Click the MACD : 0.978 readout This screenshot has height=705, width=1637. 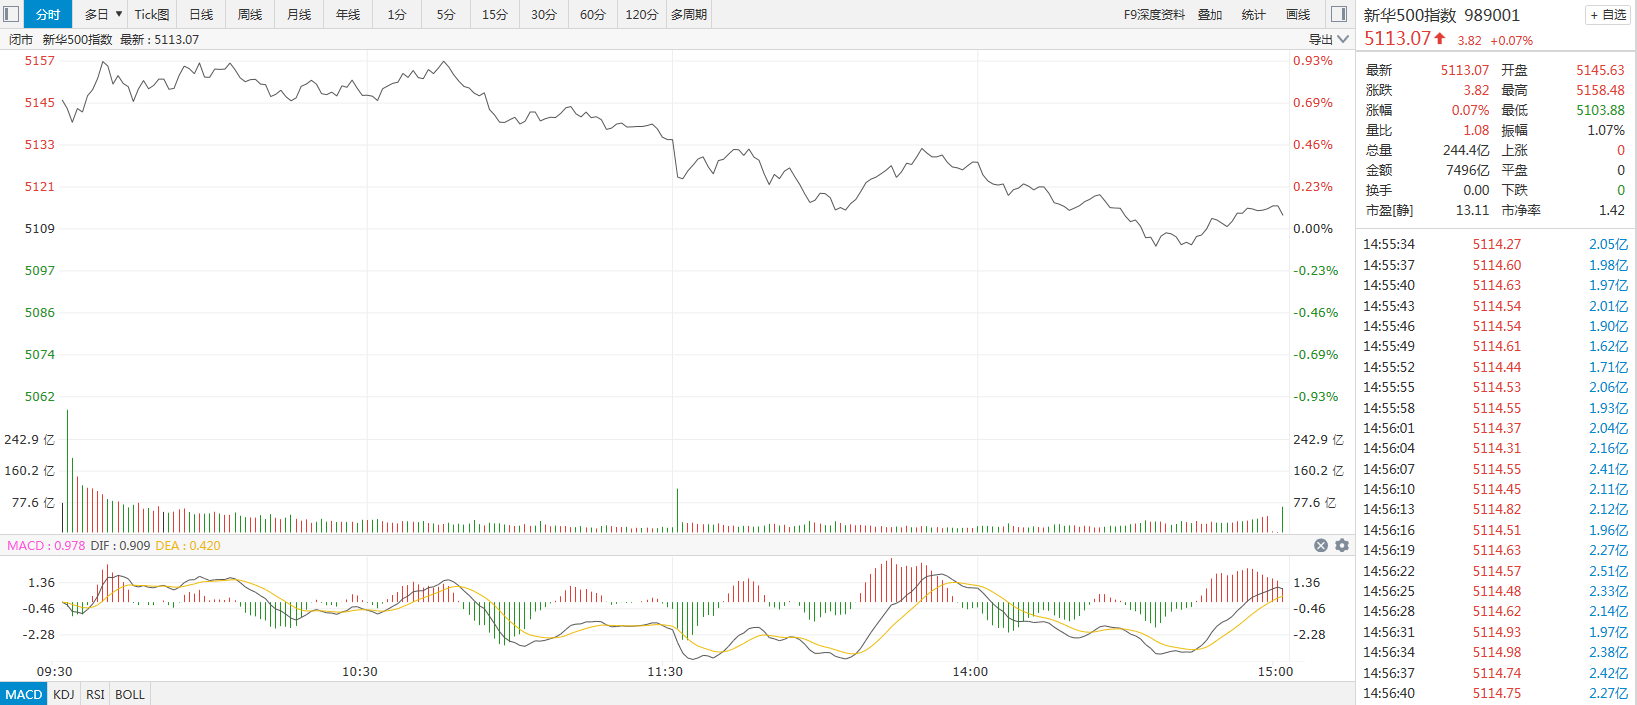click(x=46, y=545)
